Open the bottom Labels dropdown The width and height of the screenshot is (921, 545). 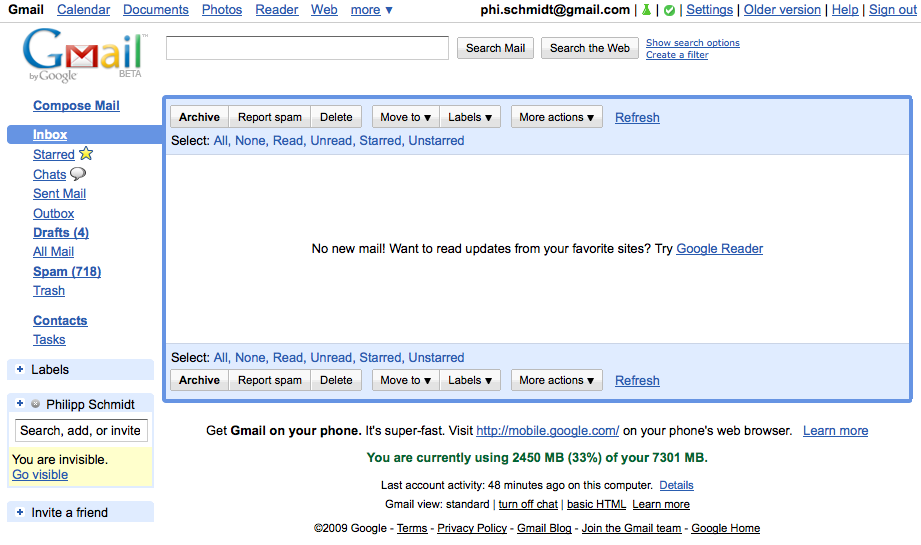[470, 380]
